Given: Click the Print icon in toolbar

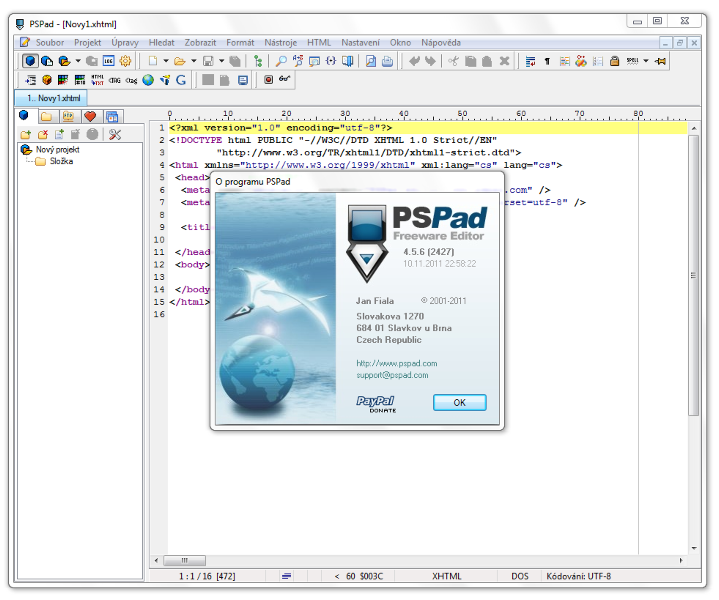Looking at the screenshot, I should click(387, 61).
